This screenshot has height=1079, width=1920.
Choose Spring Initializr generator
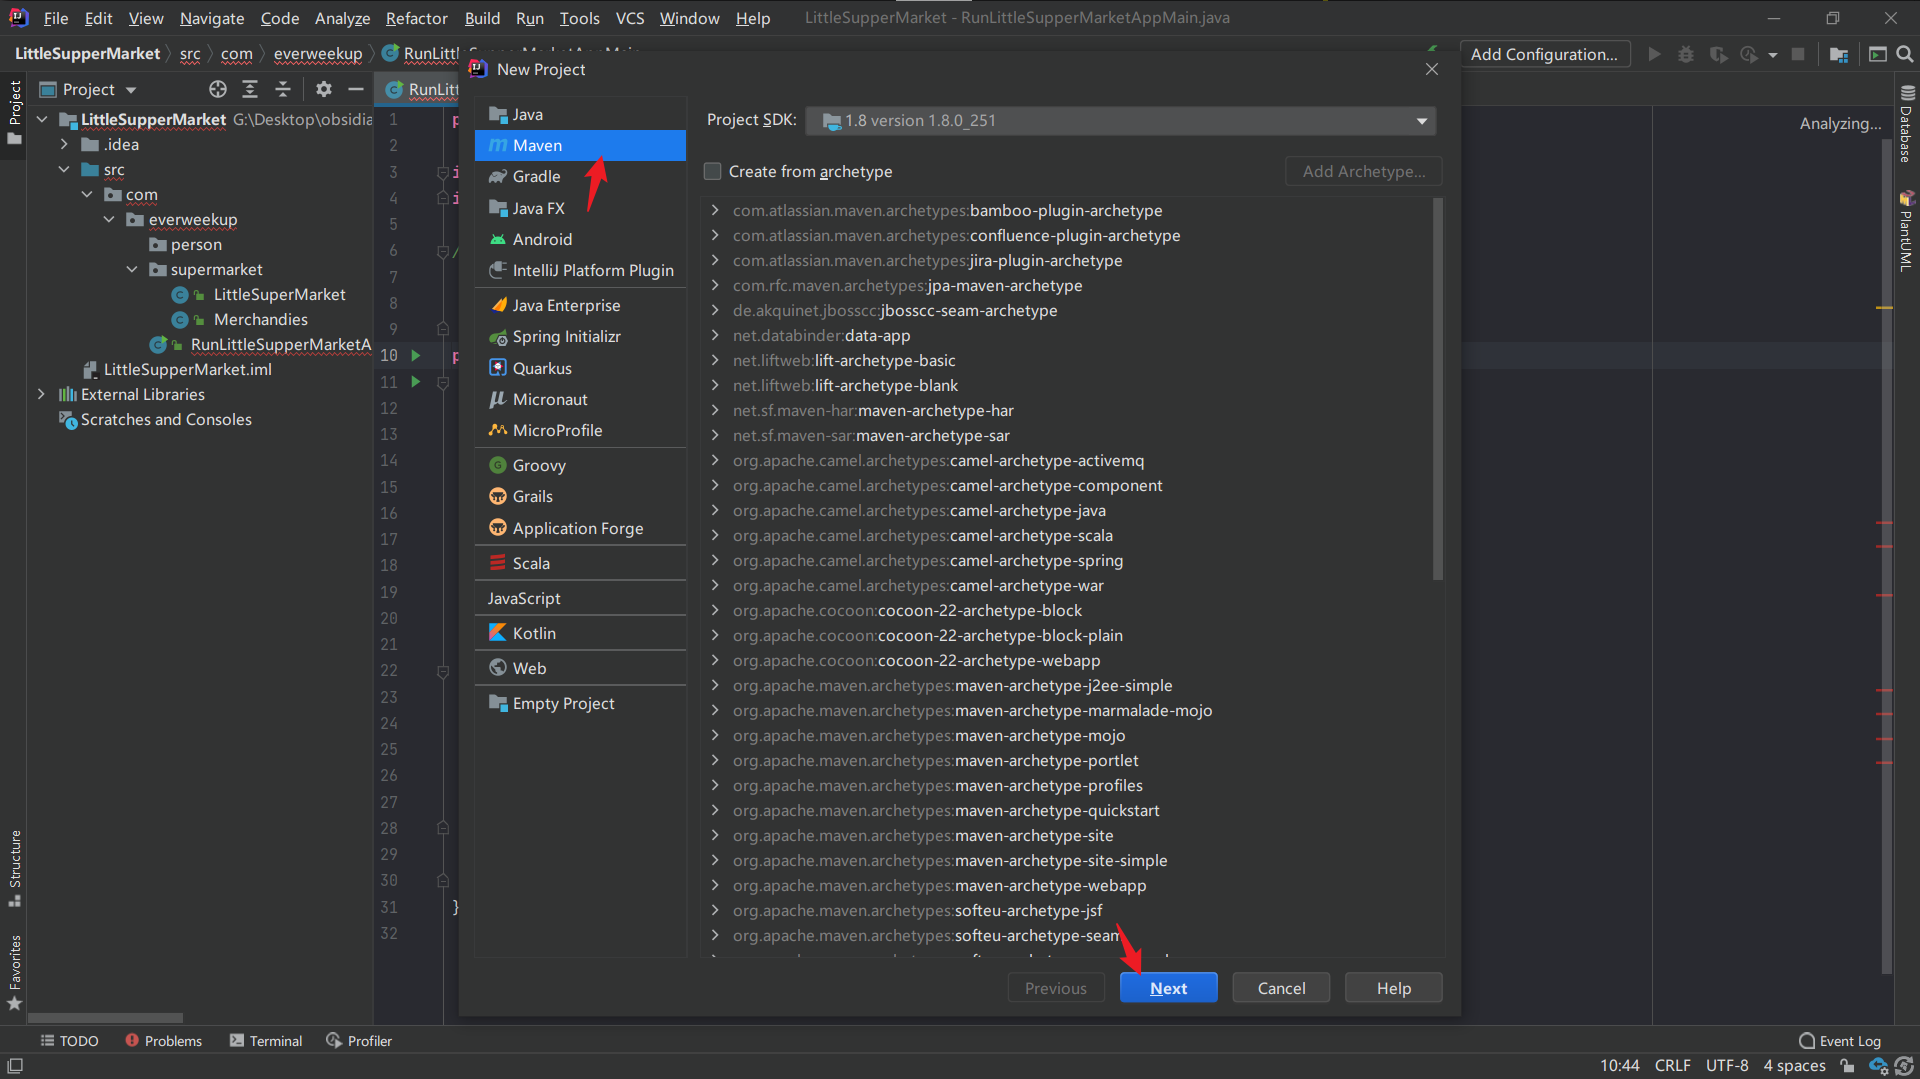click(580, 336)
